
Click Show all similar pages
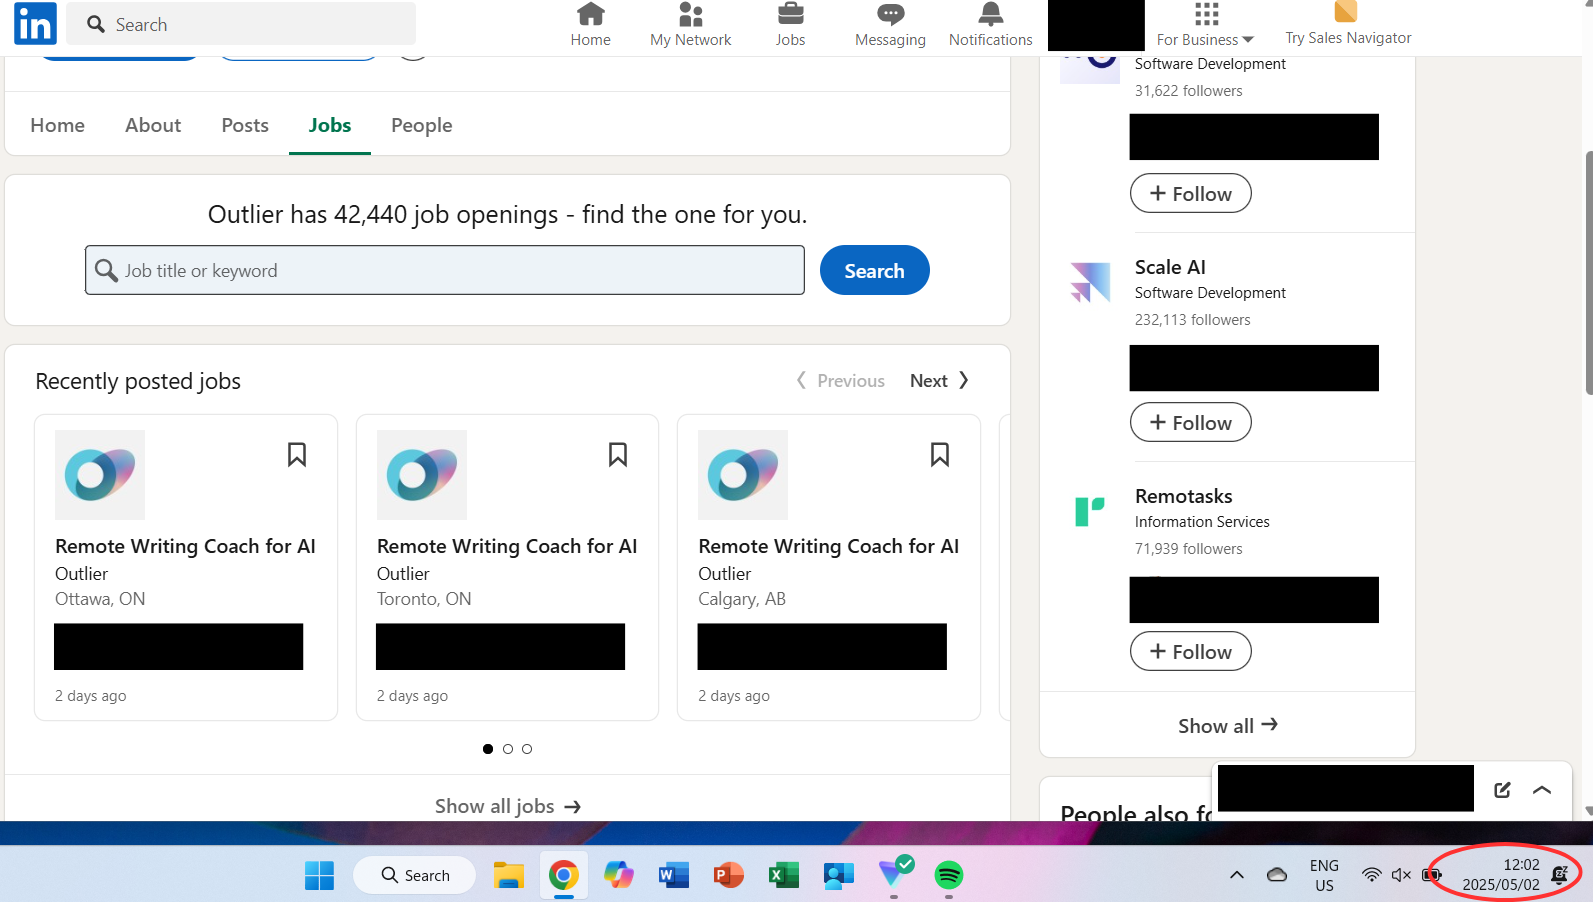[1227, 725]
